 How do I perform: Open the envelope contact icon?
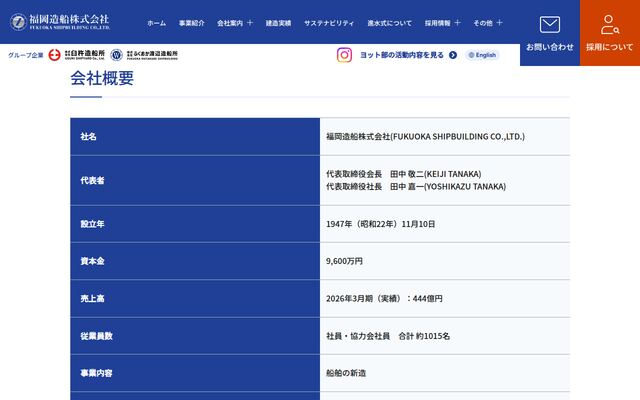click(x=549, y=24)
